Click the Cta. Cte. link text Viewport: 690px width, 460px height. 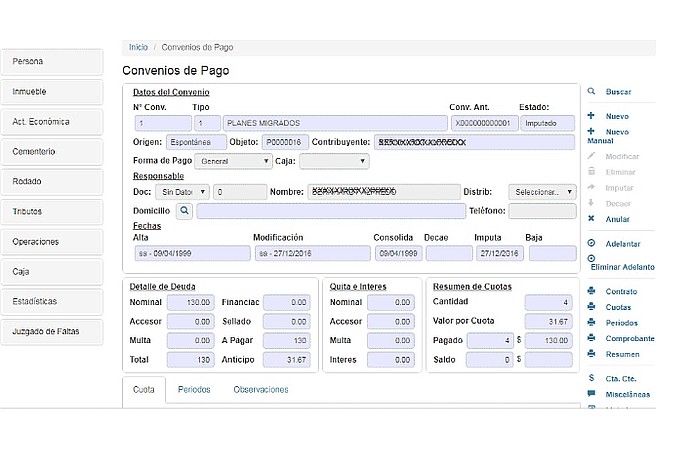pyautogui.click(x=620, y=379)
